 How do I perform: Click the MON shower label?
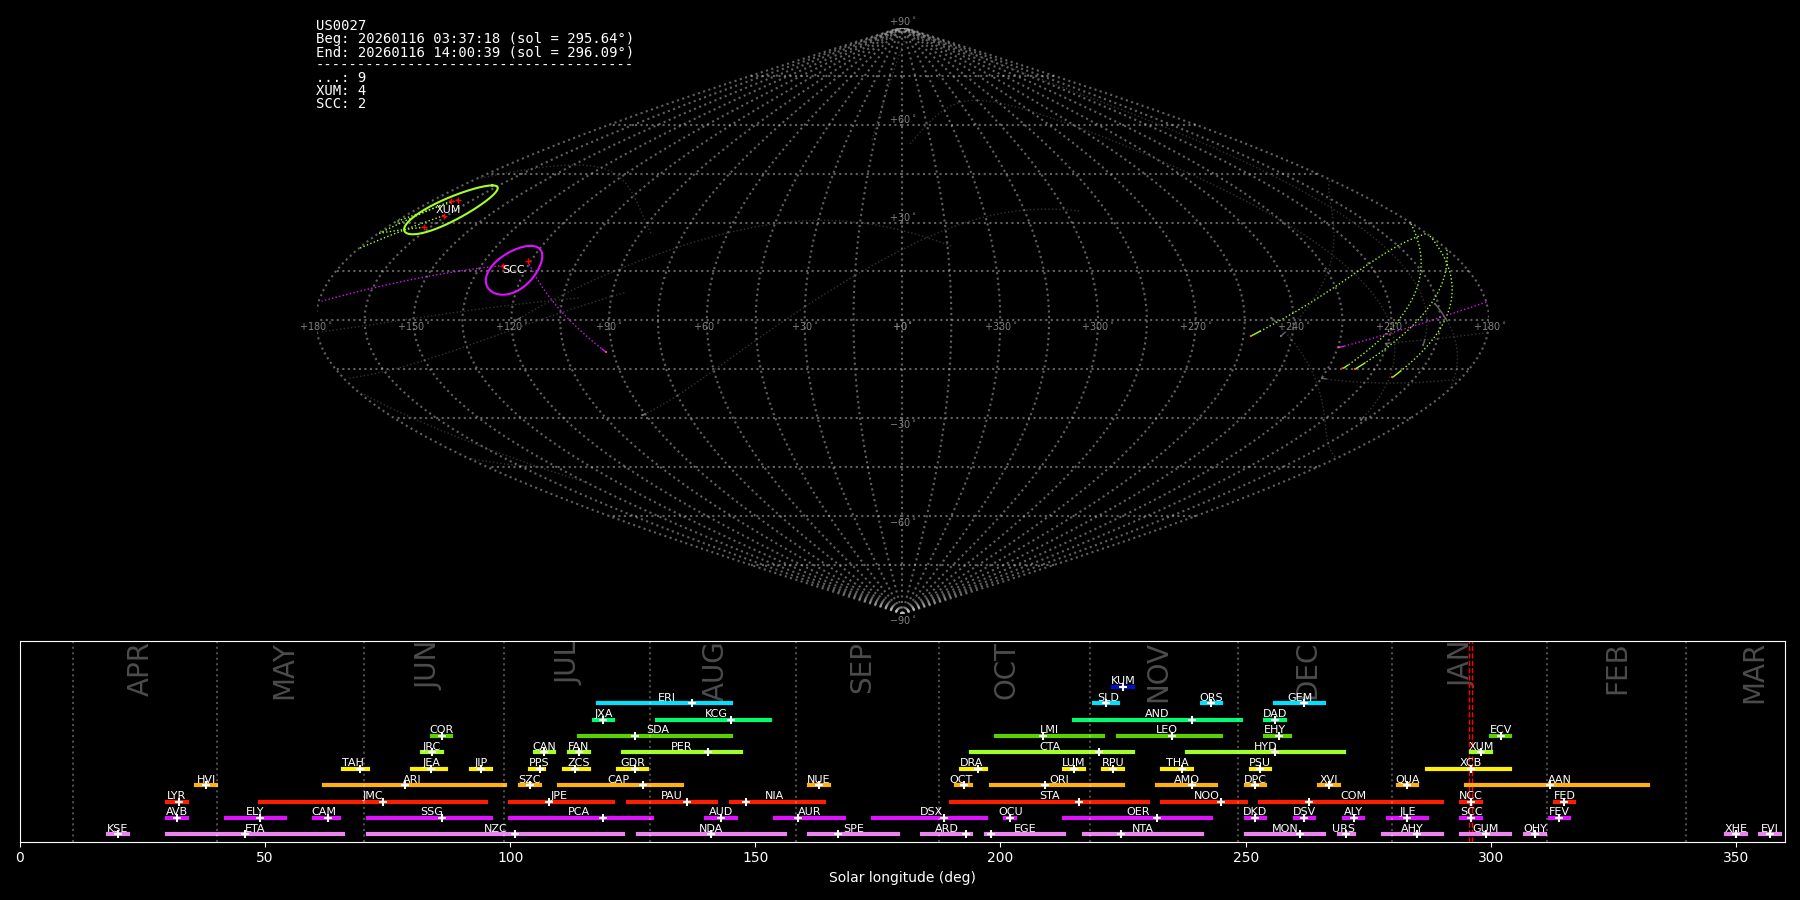(x=1284, y=829)
